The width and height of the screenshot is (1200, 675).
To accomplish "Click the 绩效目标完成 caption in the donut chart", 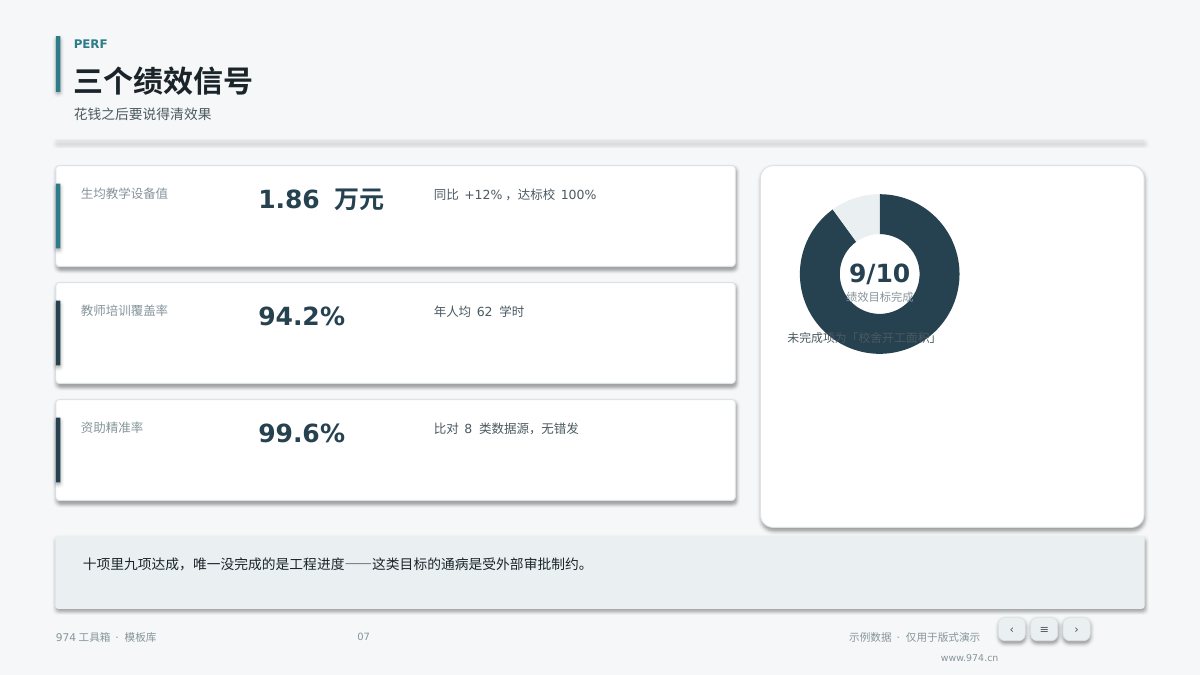I will coord(879,297).
